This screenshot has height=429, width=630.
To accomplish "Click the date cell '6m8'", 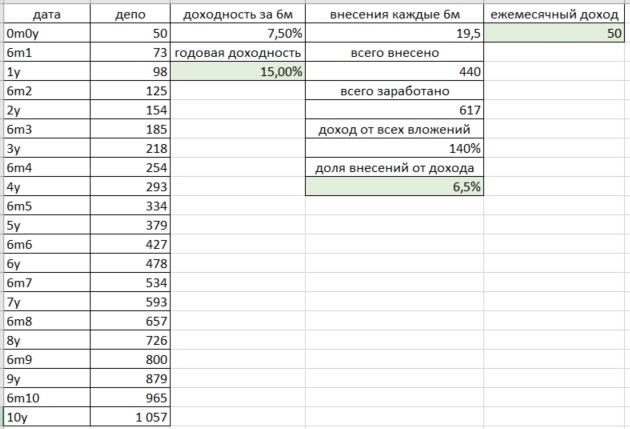I will (47, 321).
